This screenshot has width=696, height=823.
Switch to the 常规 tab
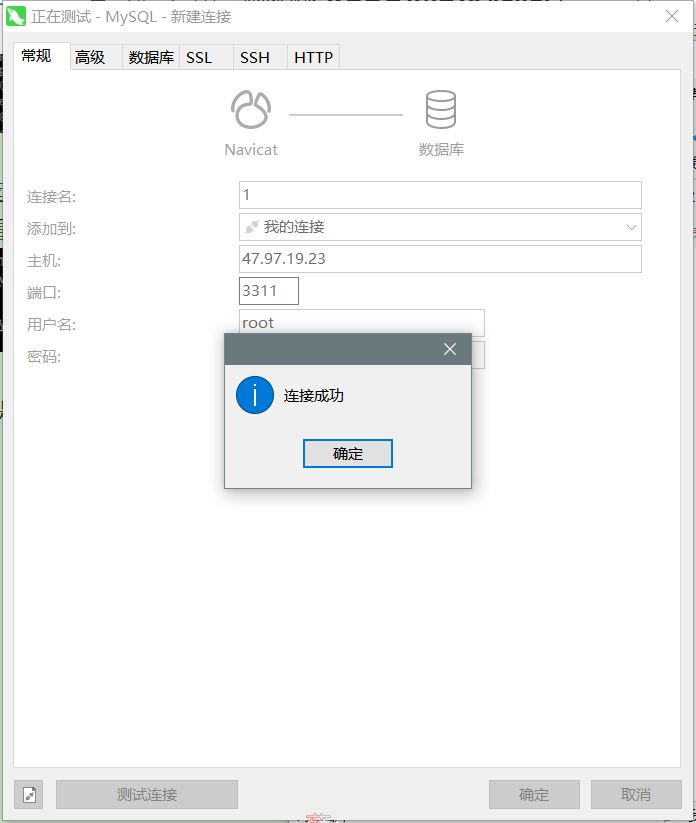click(41, 56)
